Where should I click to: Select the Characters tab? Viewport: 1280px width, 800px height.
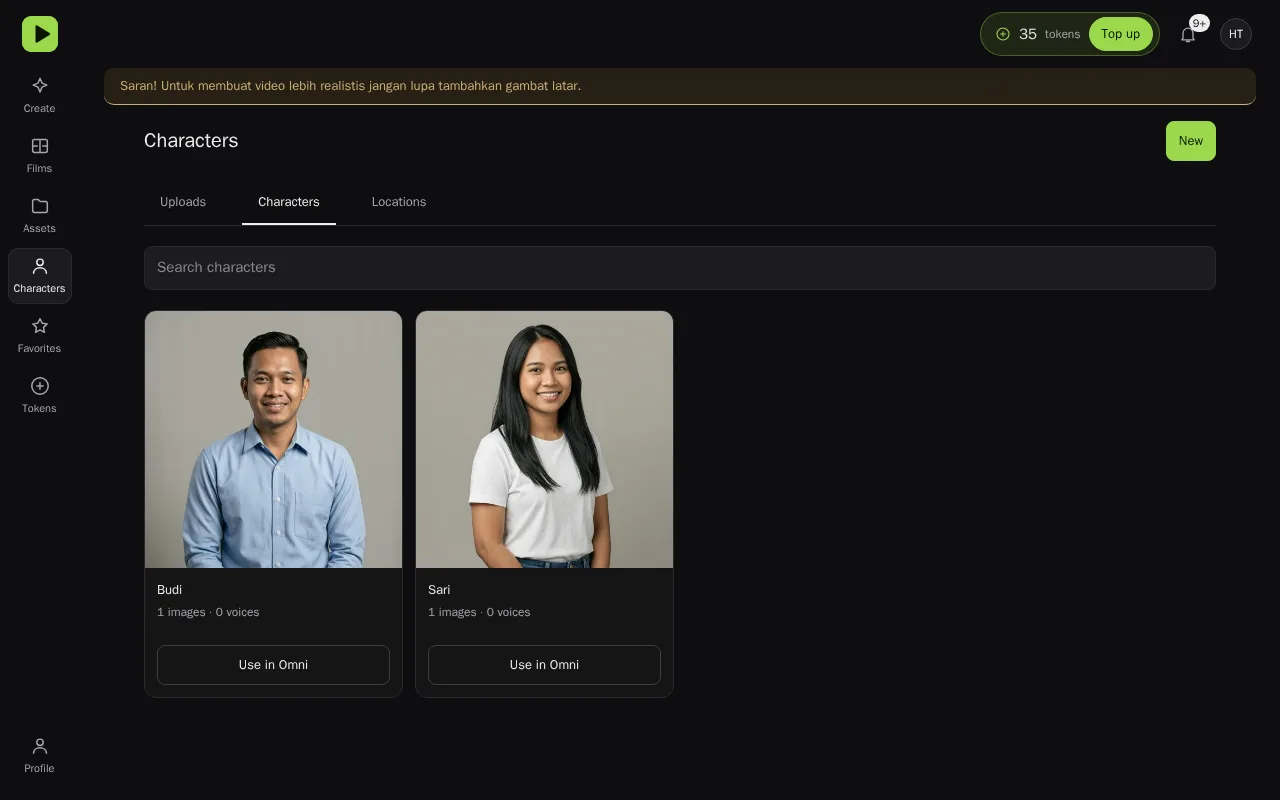click(x=289, y=202)
